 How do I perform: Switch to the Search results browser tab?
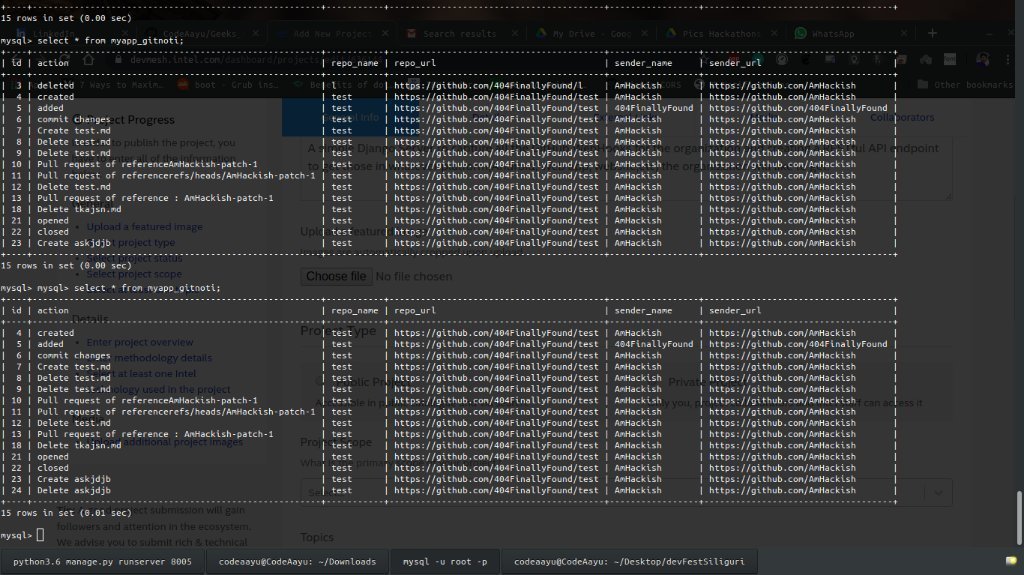(460, 33)
